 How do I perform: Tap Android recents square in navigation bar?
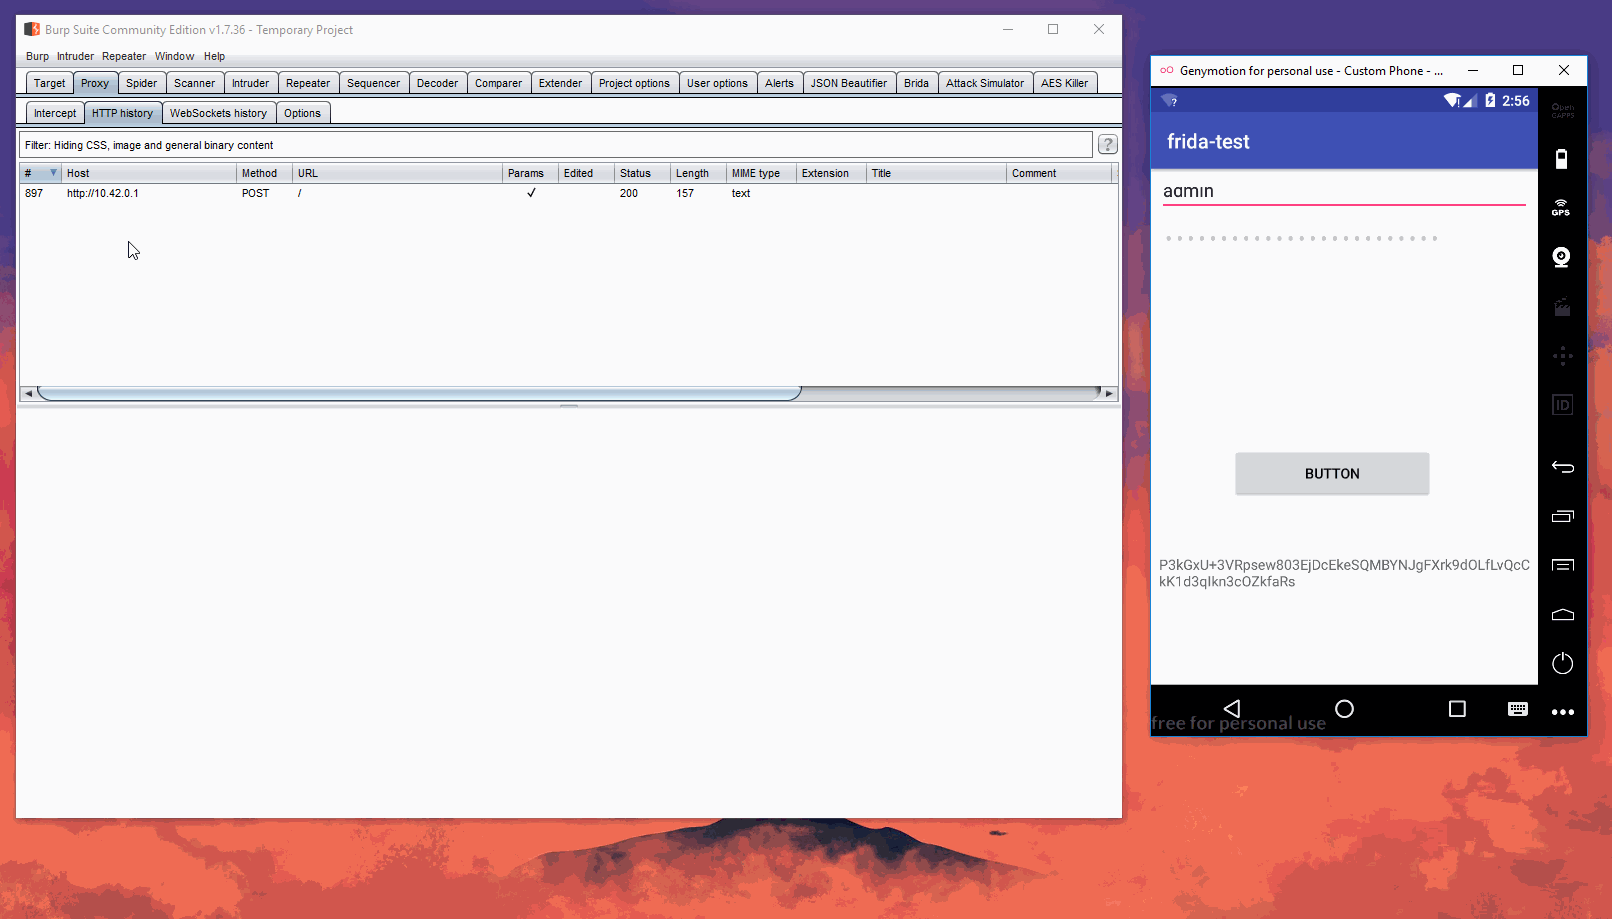point(1457,709)
